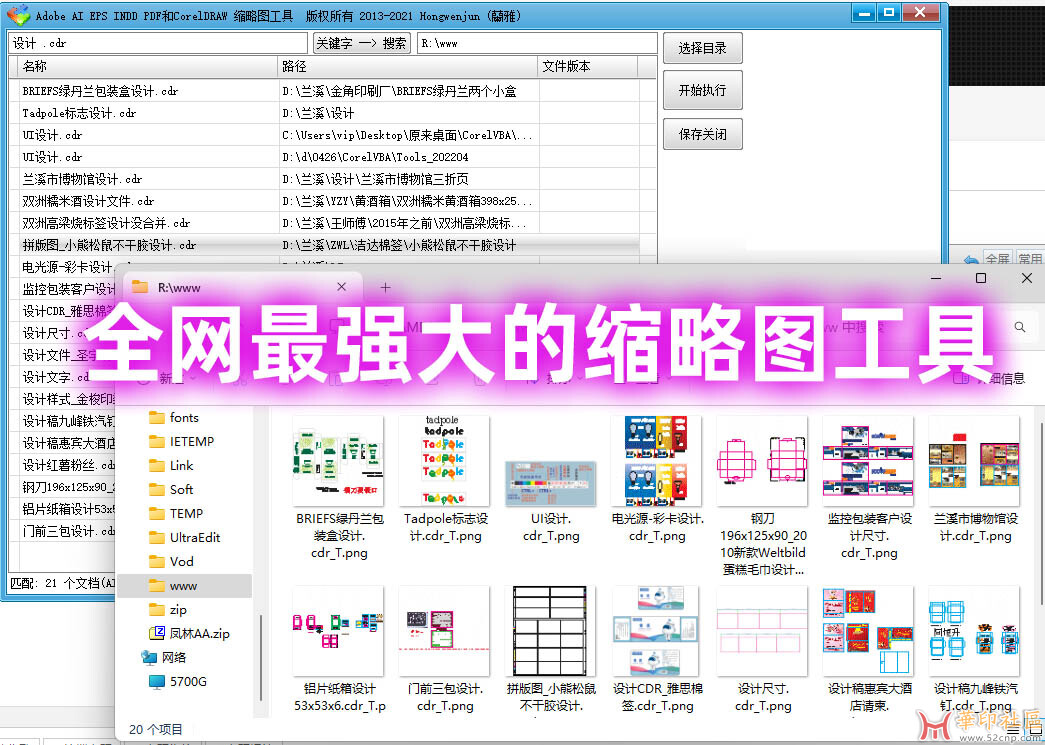
Task: Select row BRIEFS绿丹兰包装盒设计.cdr in list
Action: point(324,91)
